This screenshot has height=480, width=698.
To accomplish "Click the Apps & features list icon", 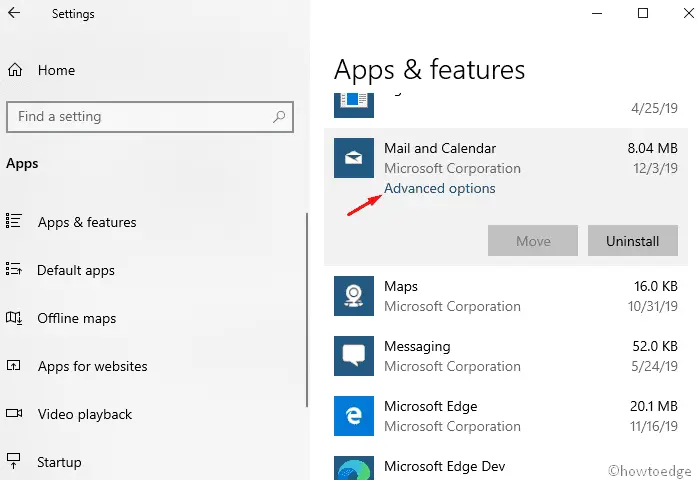I will click(x=13, y=221).
